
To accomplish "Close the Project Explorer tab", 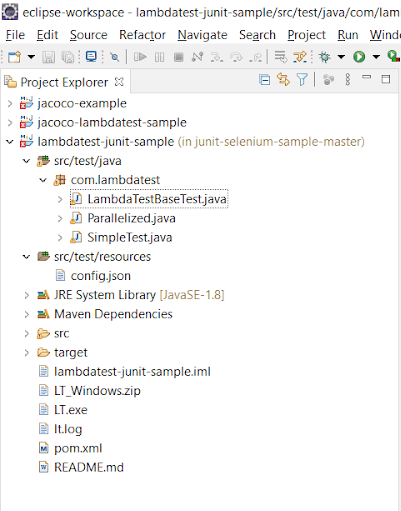I will (119, 82).
